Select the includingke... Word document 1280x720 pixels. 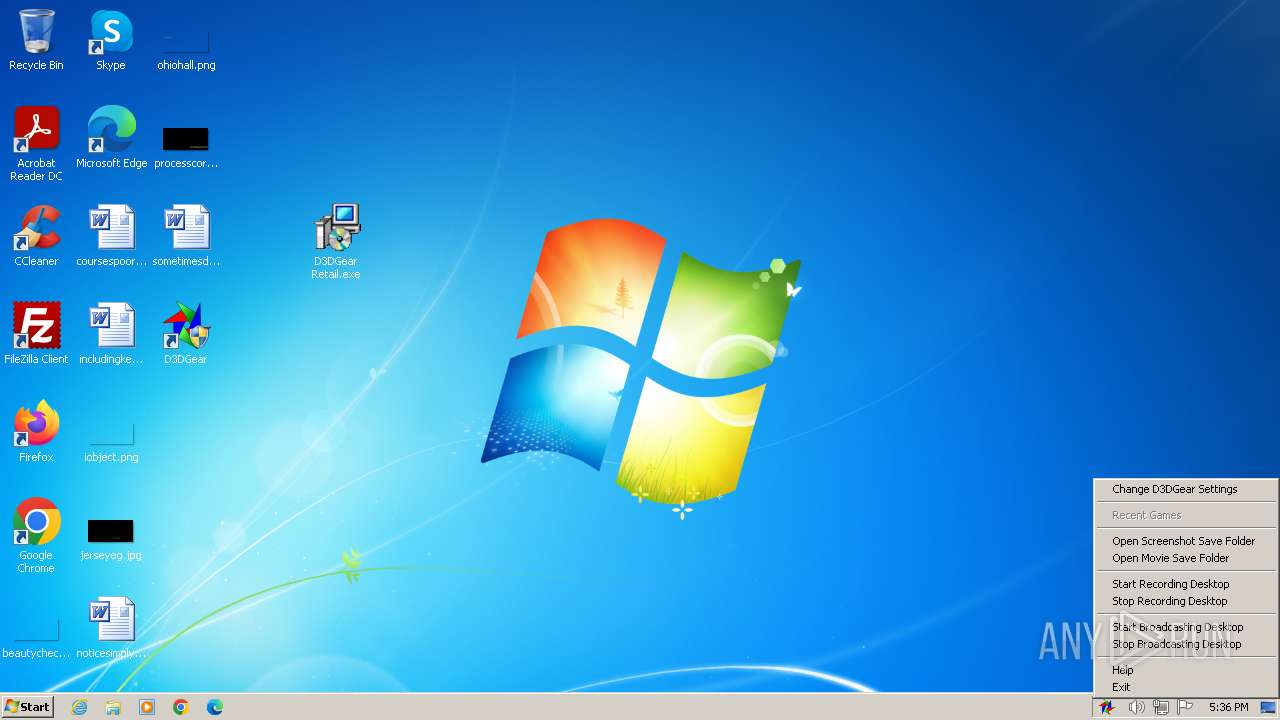pos(111,334)
